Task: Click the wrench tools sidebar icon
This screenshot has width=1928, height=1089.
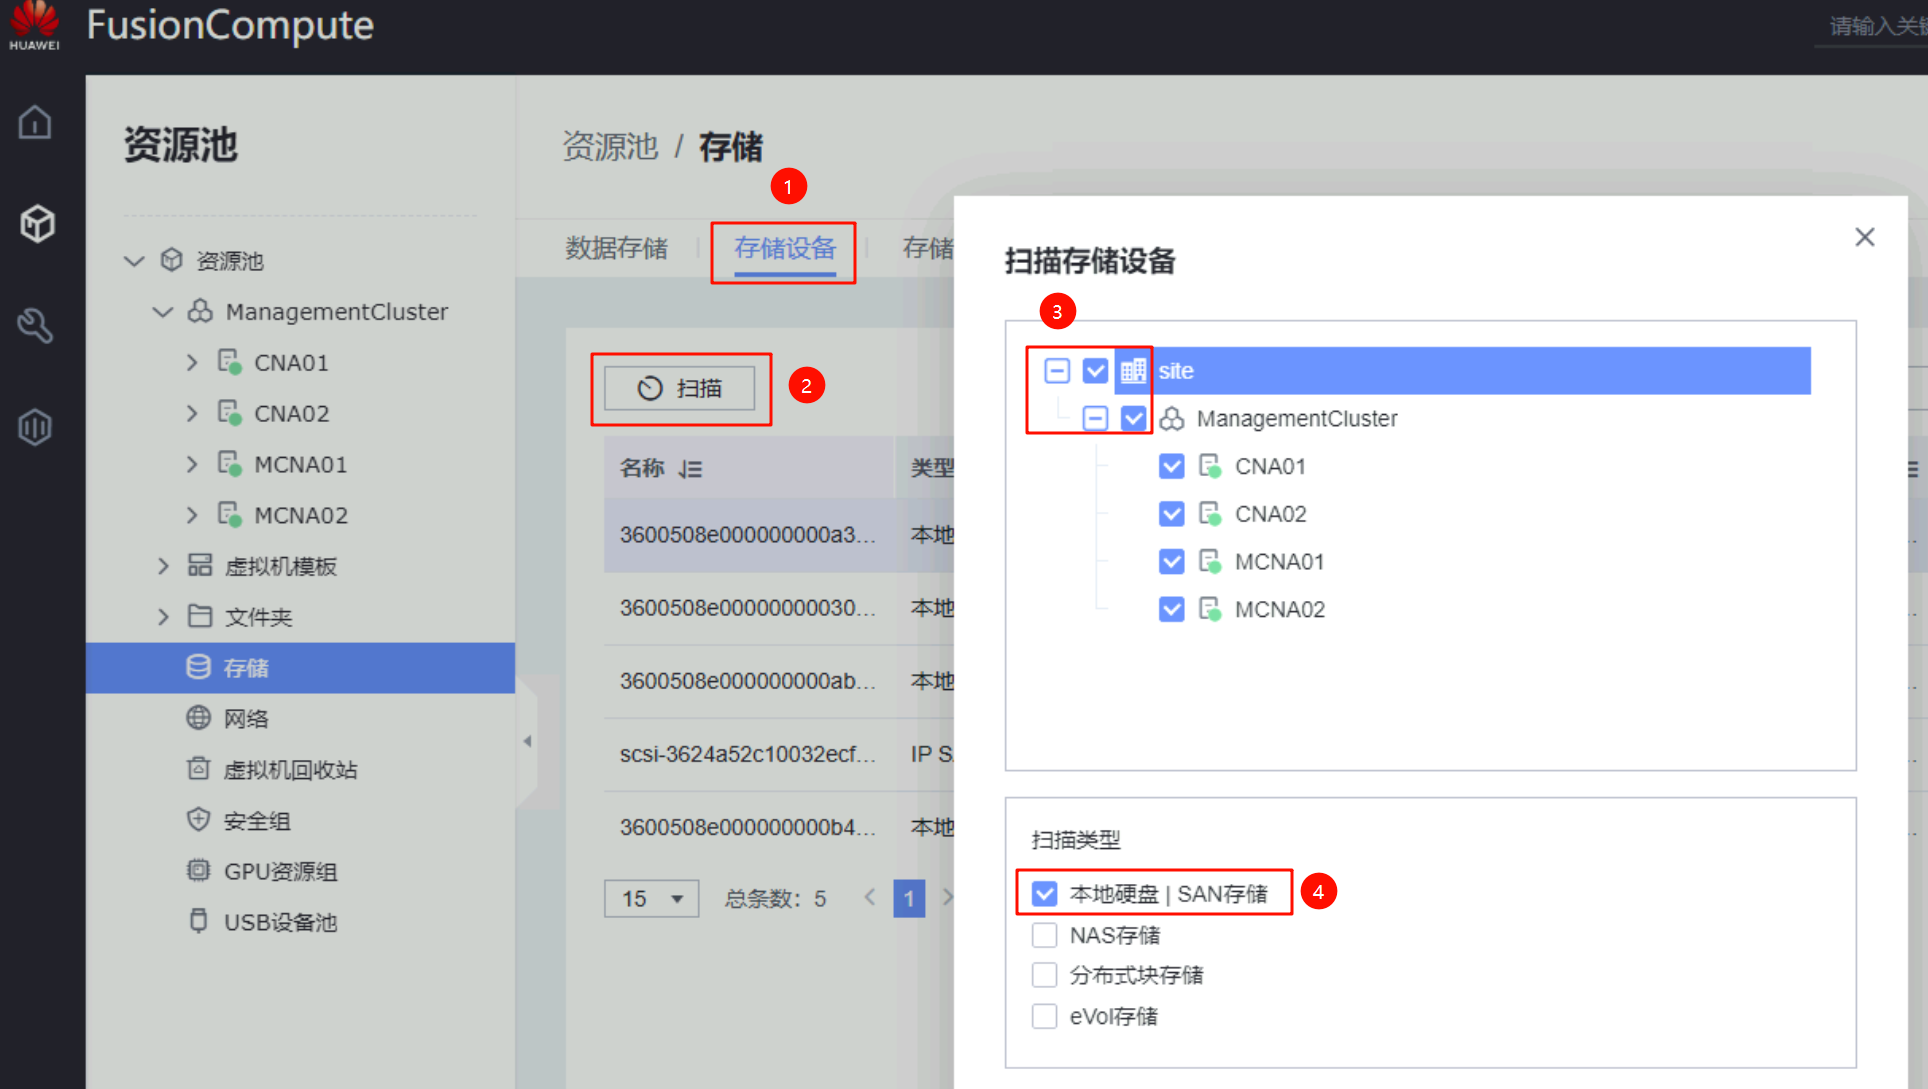Action: tap(36, 325)
